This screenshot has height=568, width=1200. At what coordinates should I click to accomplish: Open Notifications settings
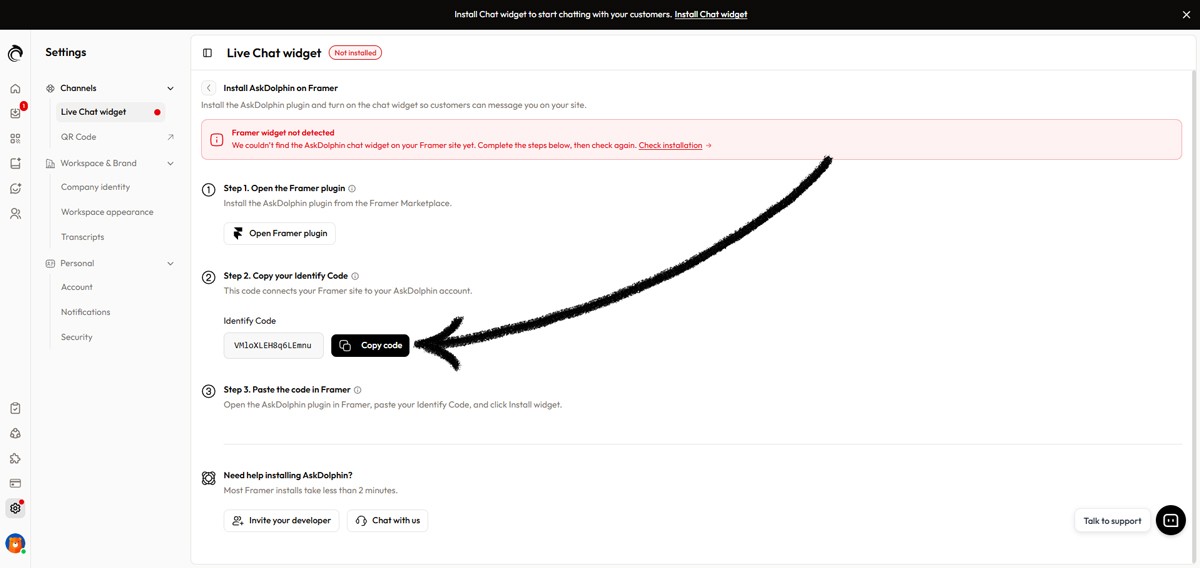pyautogui.click(x=85, y=312)
